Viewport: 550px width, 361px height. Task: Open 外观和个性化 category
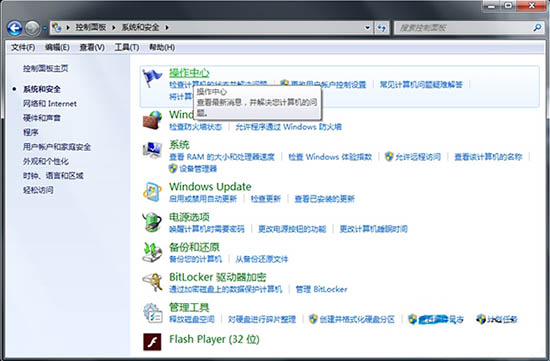46,161
